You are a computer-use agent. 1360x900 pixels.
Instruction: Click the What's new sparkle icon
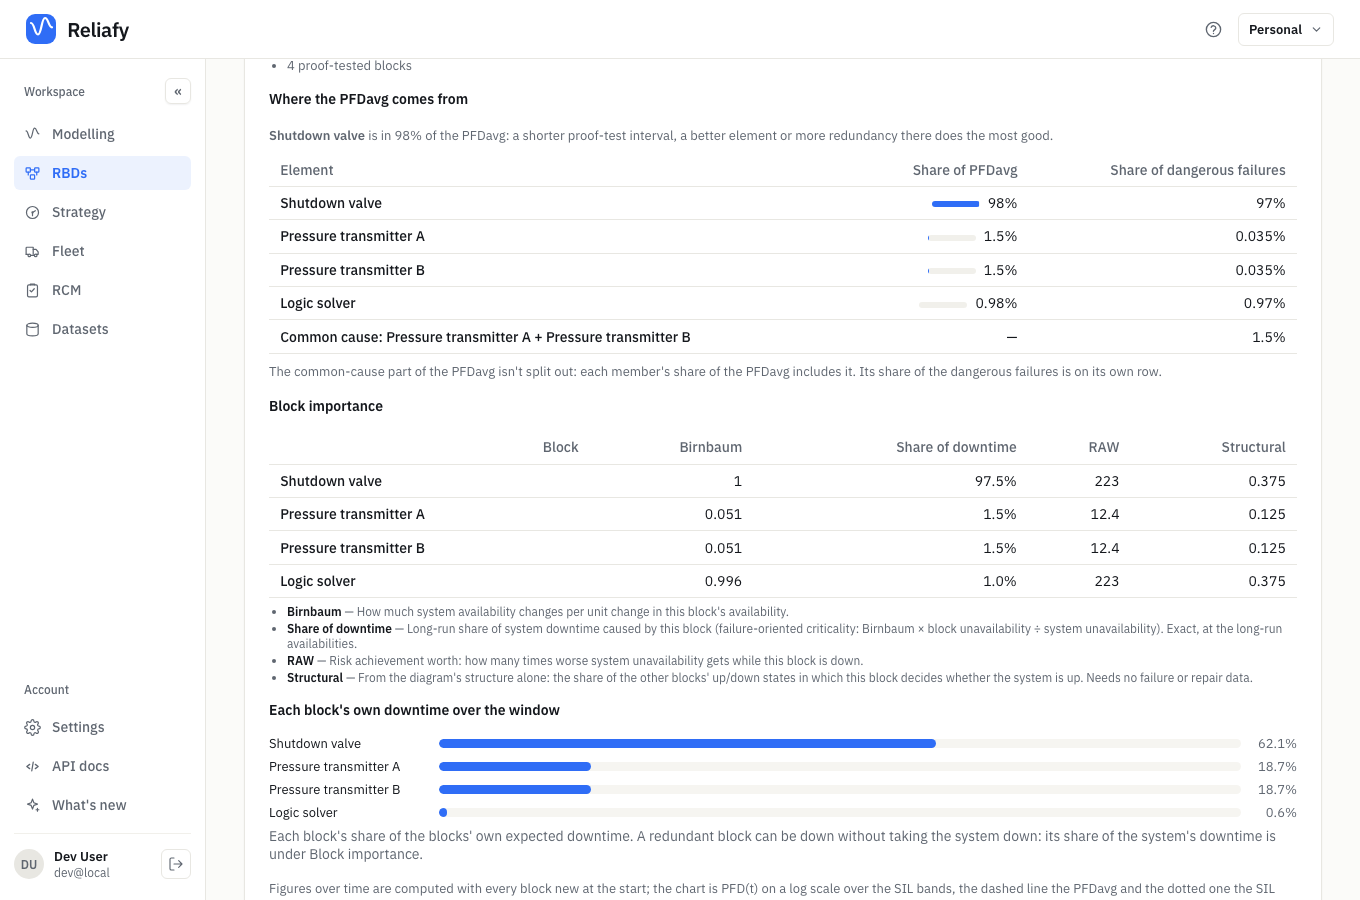tap(32, 805)
